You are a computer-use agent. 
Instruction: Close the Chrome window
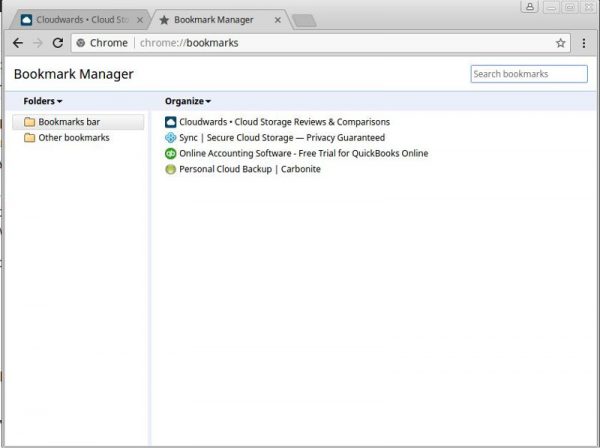pyautogui.click(x=589, y=7)
